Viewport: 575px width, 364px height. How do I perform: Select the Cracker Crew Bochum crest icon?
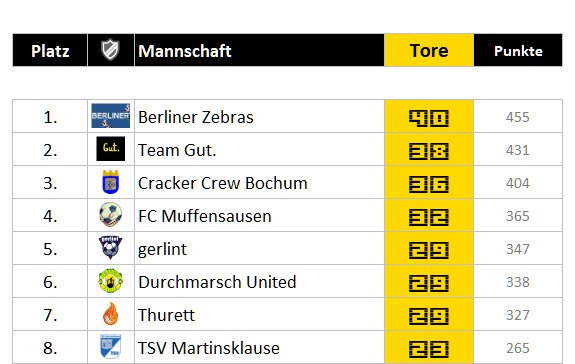coord(110,182)
